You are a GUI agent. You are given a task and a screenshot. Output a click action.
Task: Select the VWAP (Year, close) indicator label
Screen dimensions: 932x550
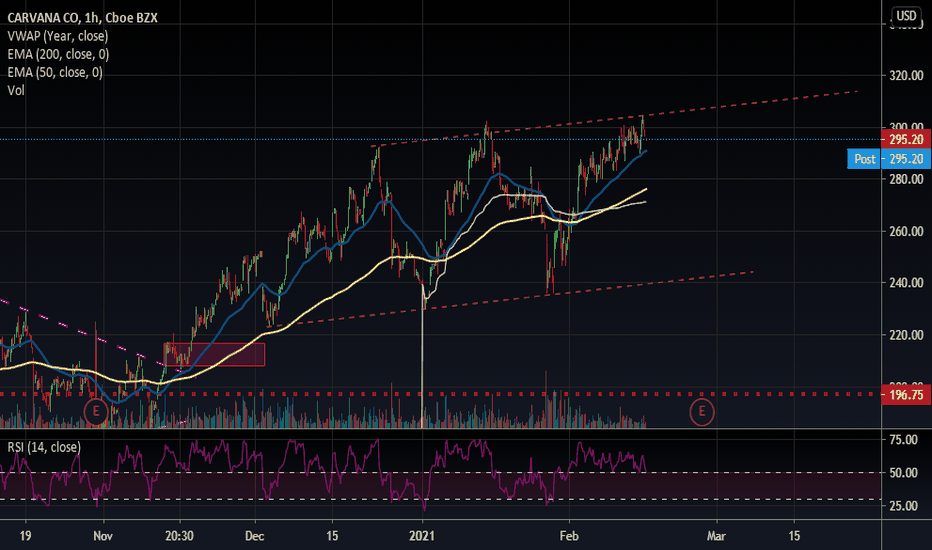[x=58, y=36]
